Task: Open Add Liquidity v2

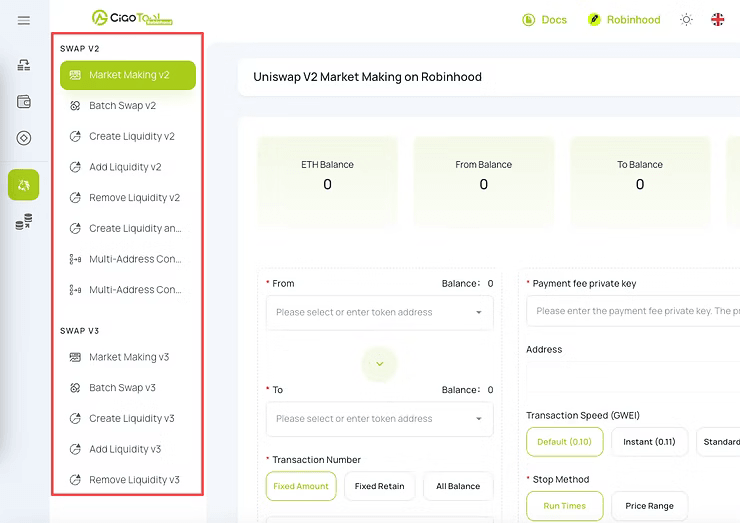Action: click(x=128, y=167)
